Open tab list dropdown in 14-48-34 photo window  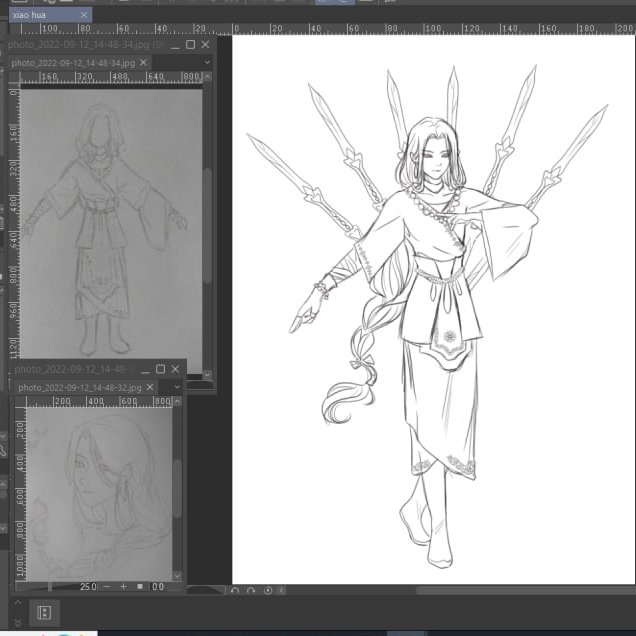207,62
